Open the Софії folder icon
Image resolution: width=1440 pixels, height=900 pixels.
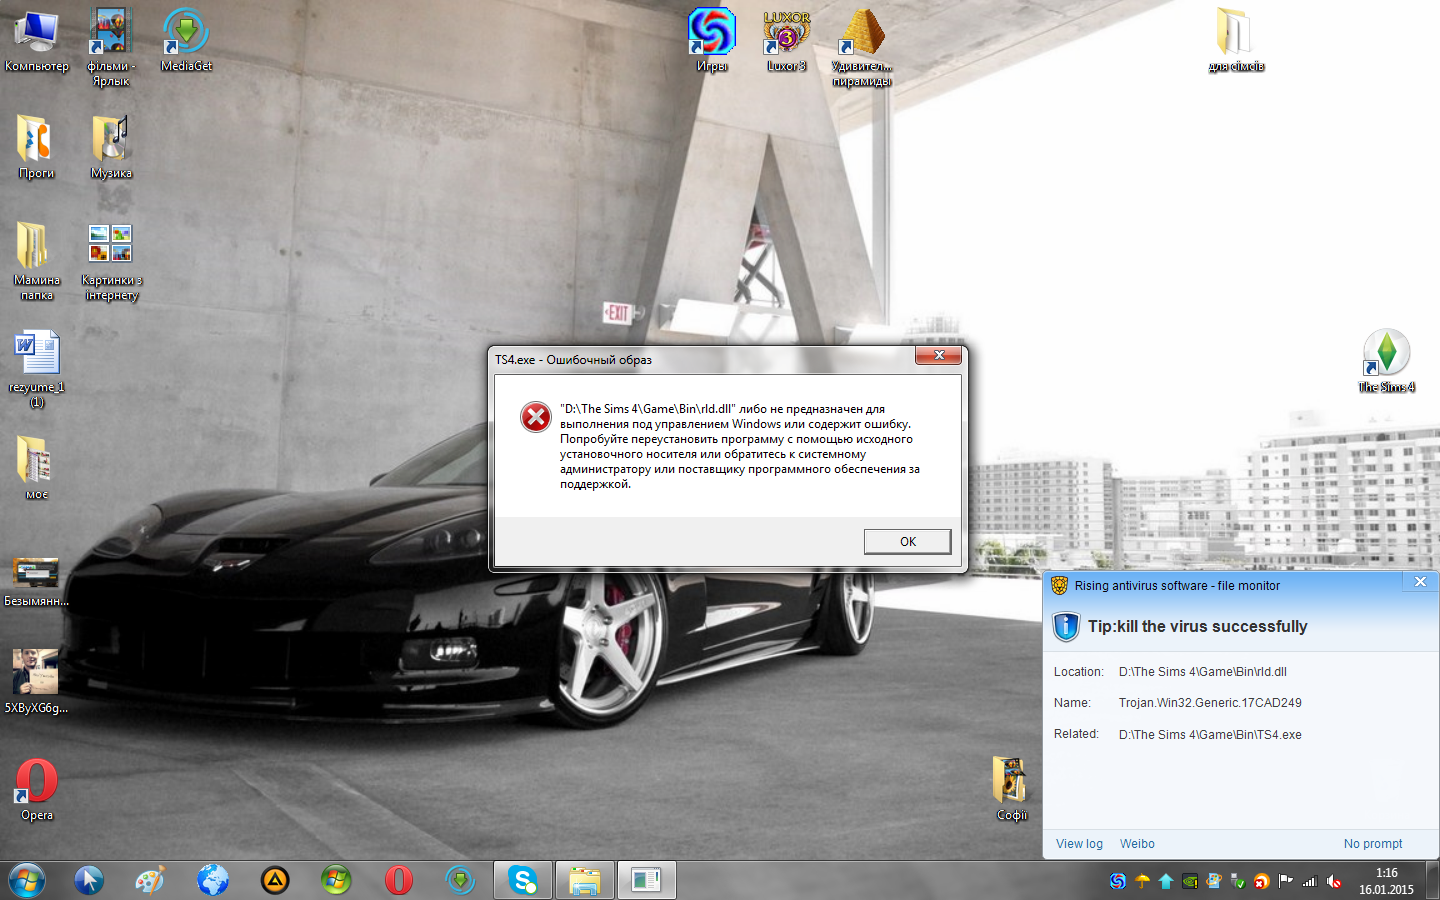[x=1011, y=790]
